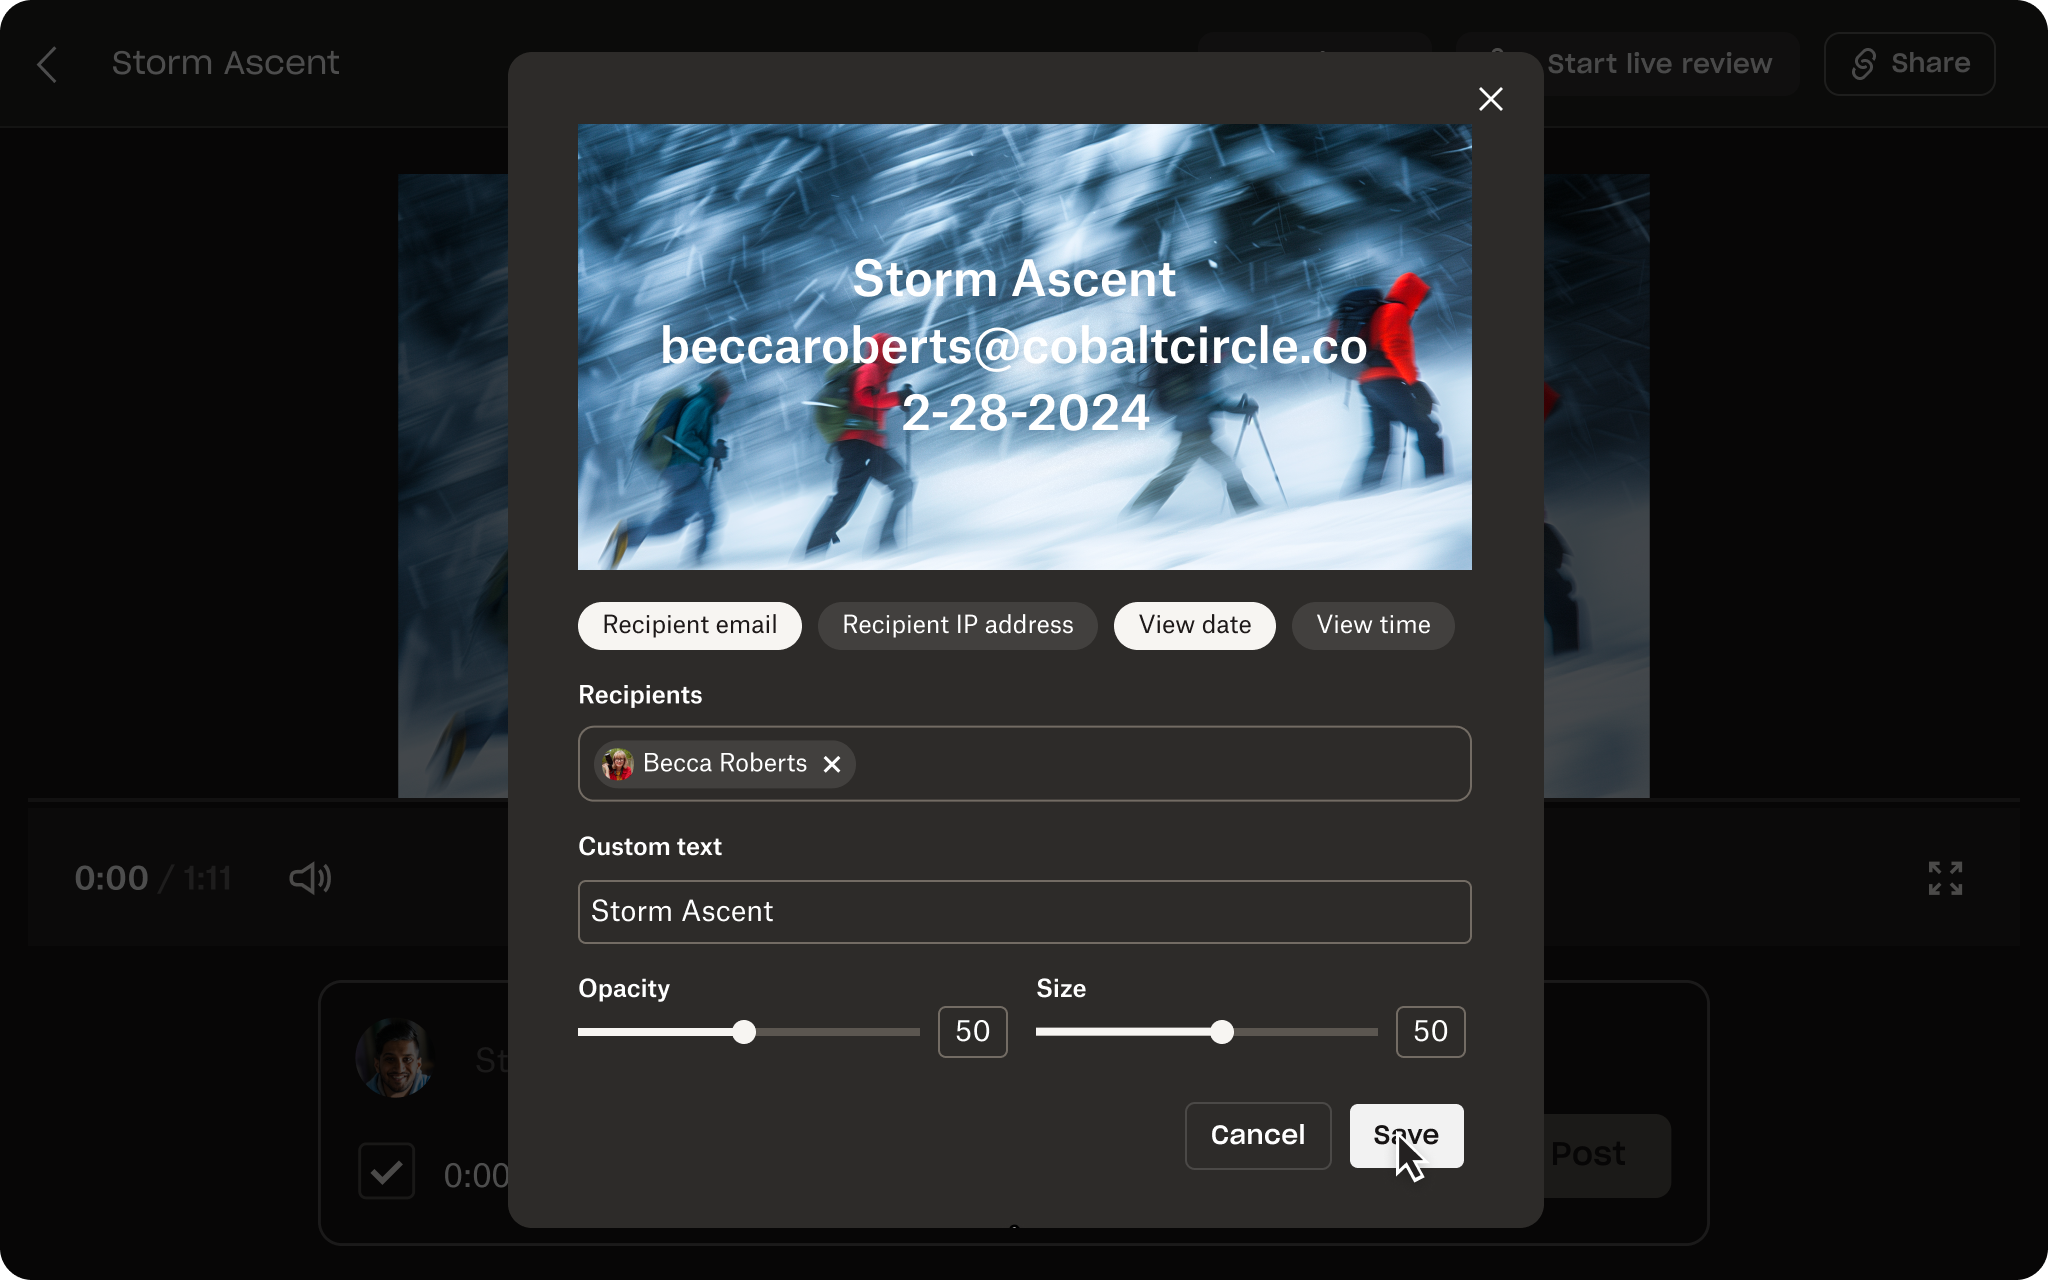The height and width of the screenshot is (1280, 2048).
Task: Click the 0:00 current time display
Action: pos(111,879)
